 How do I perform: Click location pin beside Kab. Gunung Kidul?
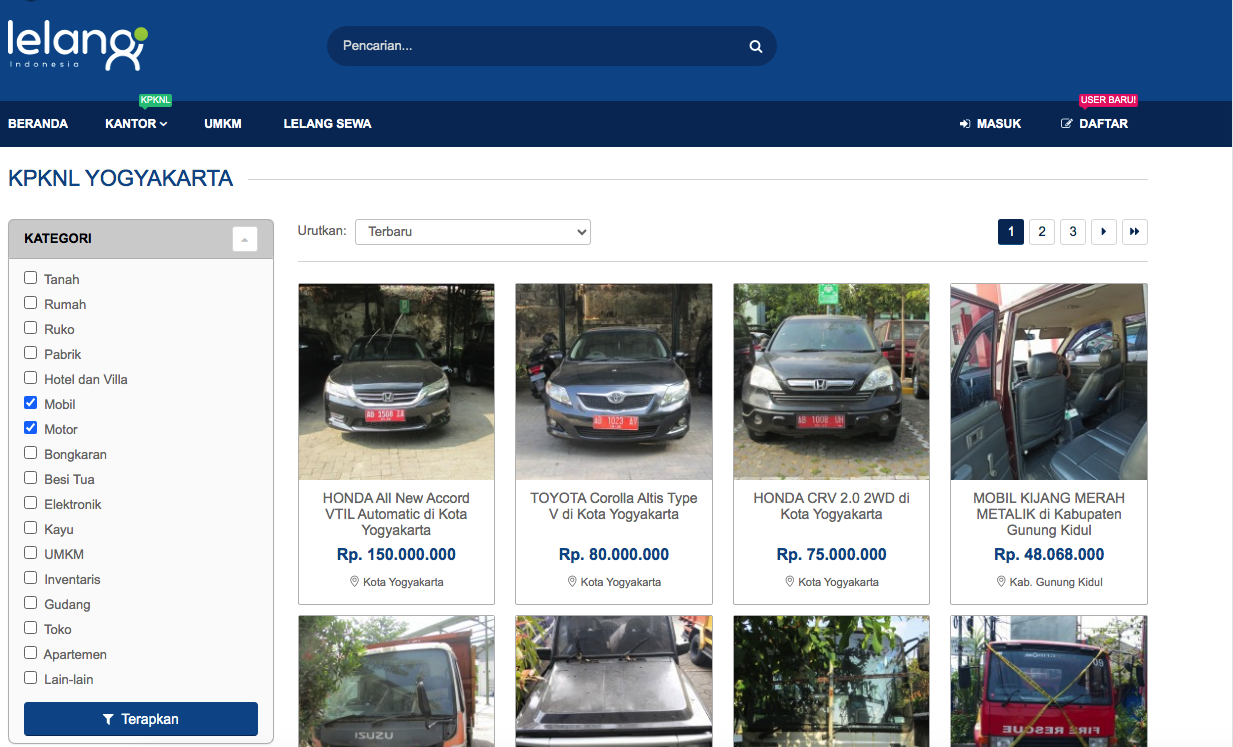pyautogui.click(x=1001, y=581)
